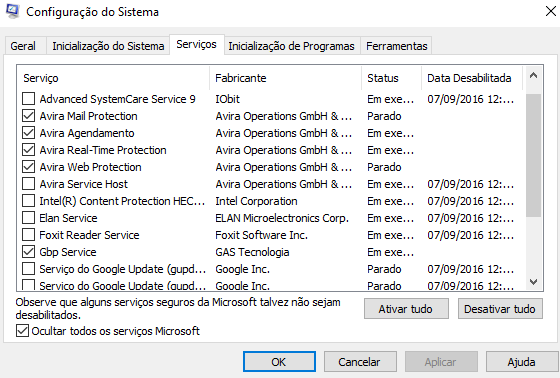The image size is (560, 378).
Task: Disable Avira Real-Time Protection checkbox
Action: (29, 150)
